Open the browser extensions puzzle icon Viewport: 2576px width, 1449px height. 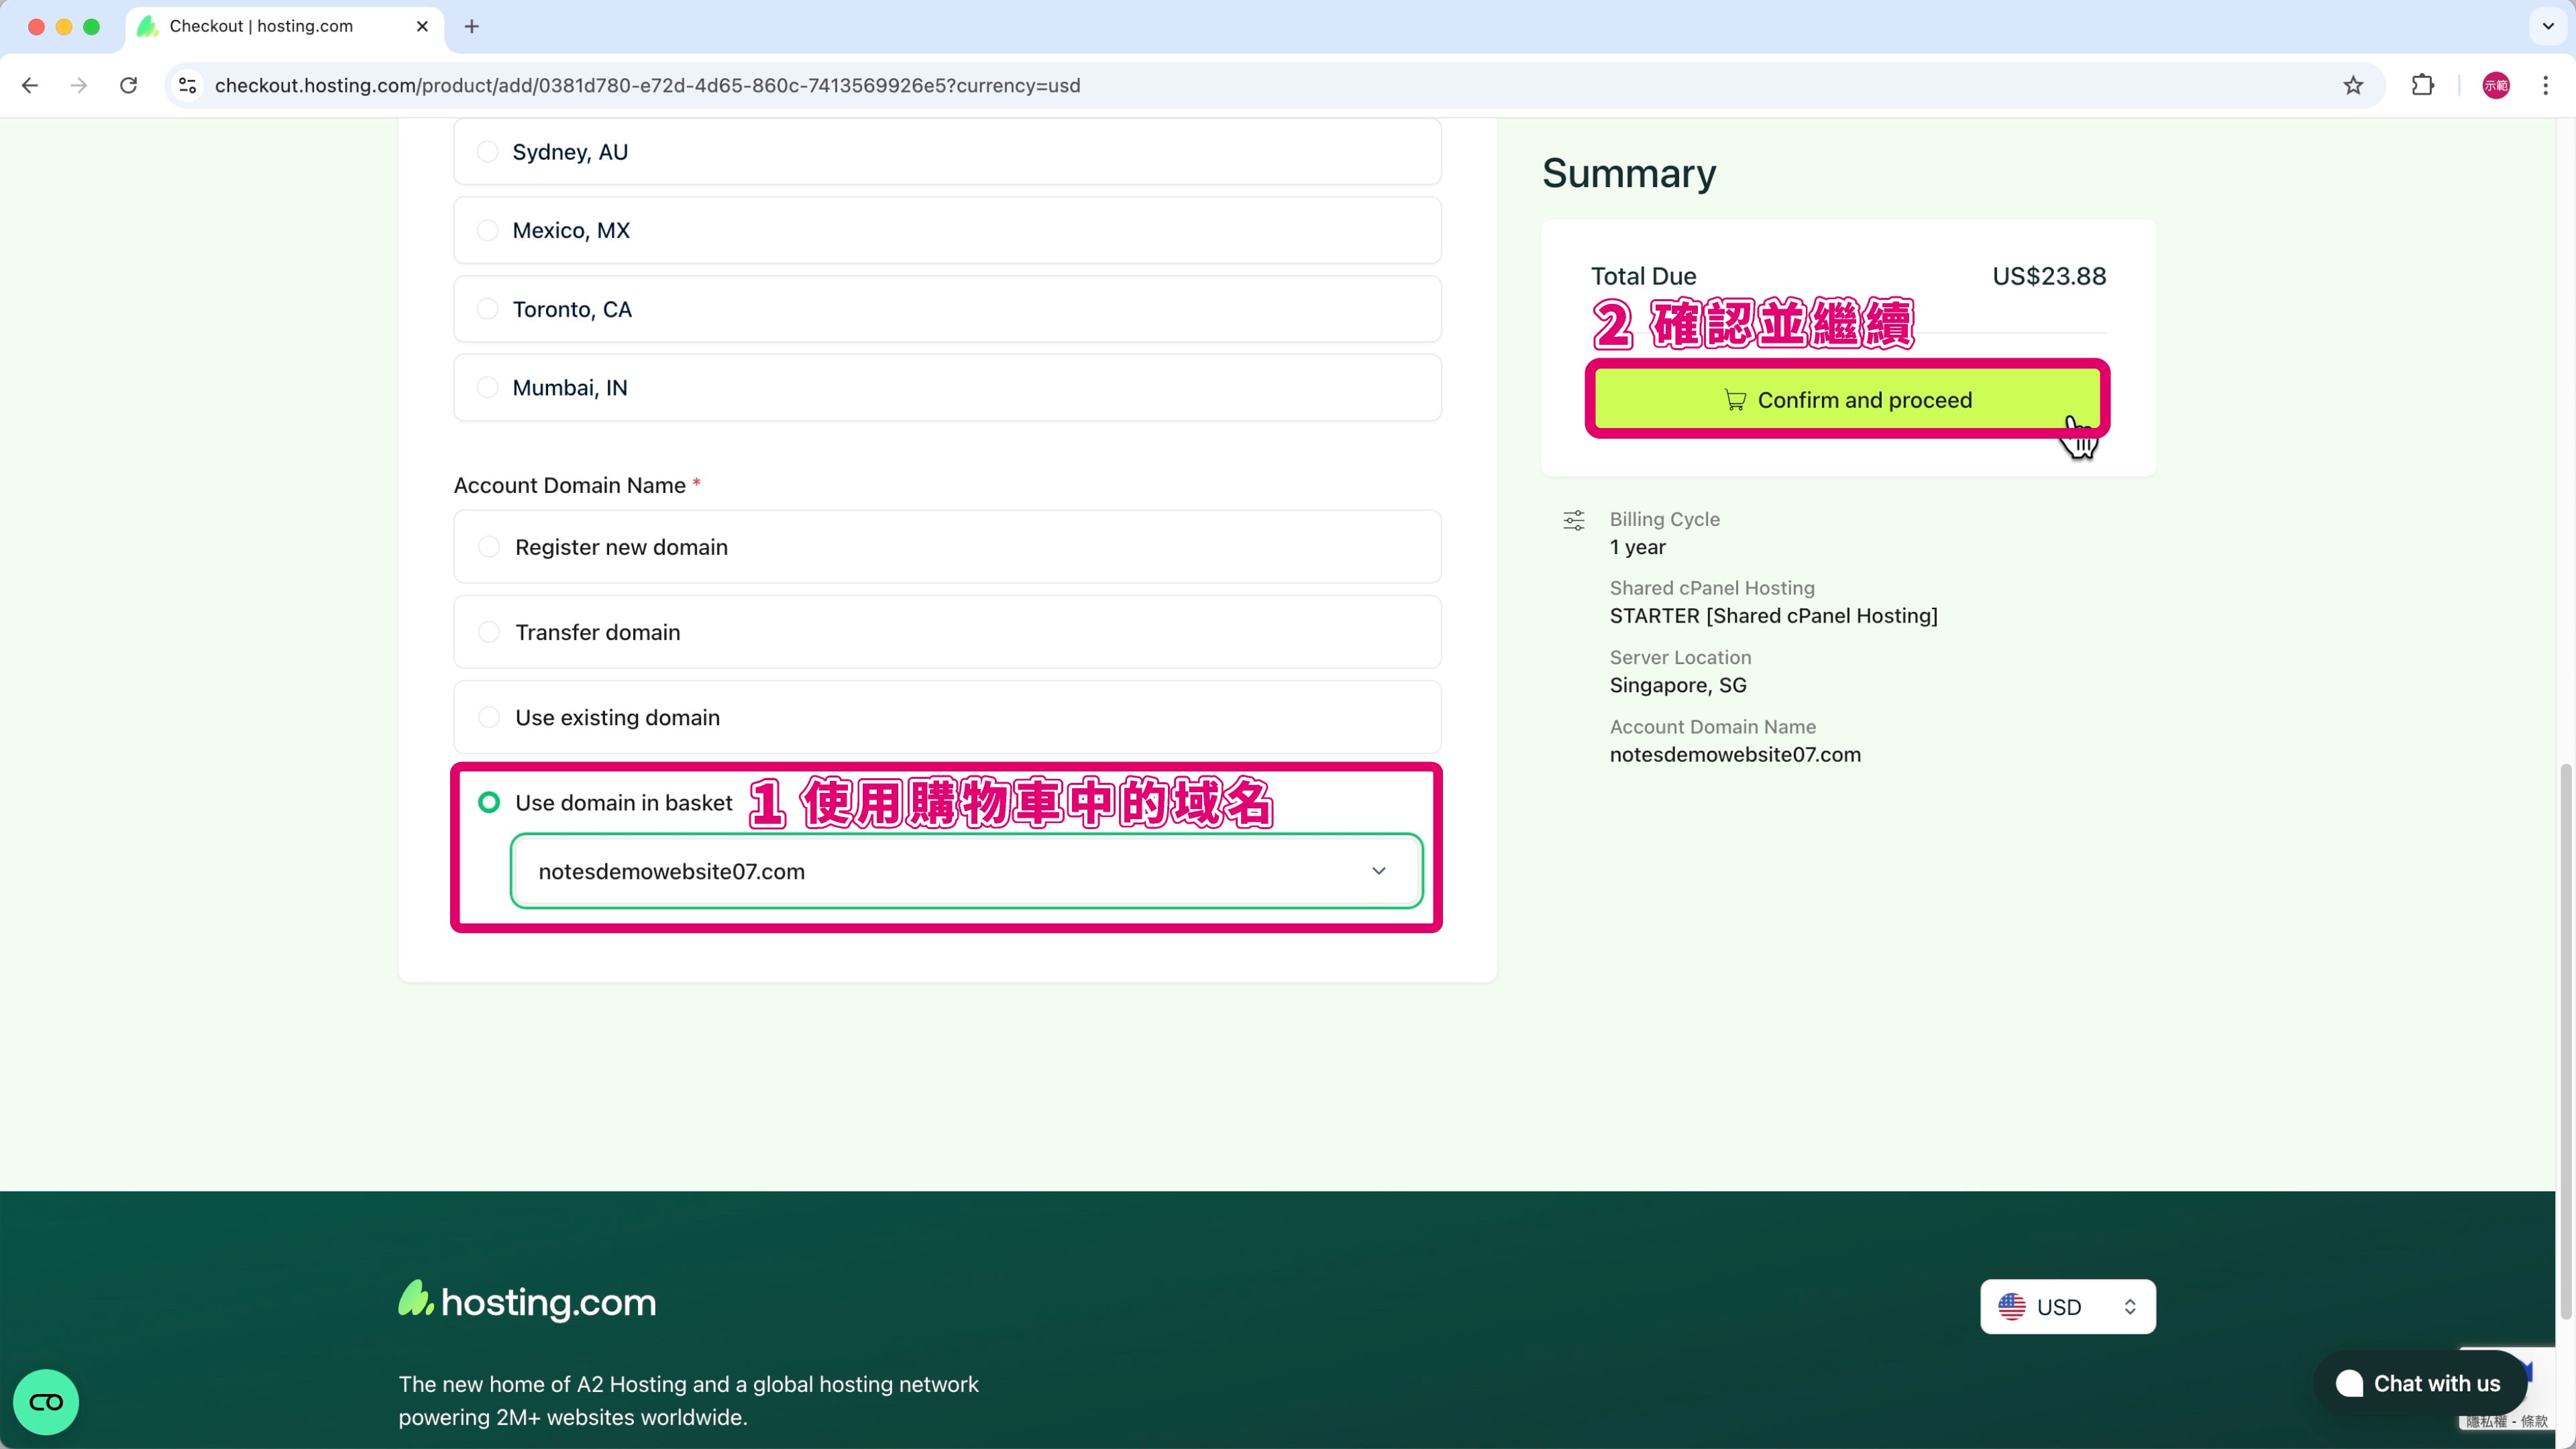click(2422, 85)
